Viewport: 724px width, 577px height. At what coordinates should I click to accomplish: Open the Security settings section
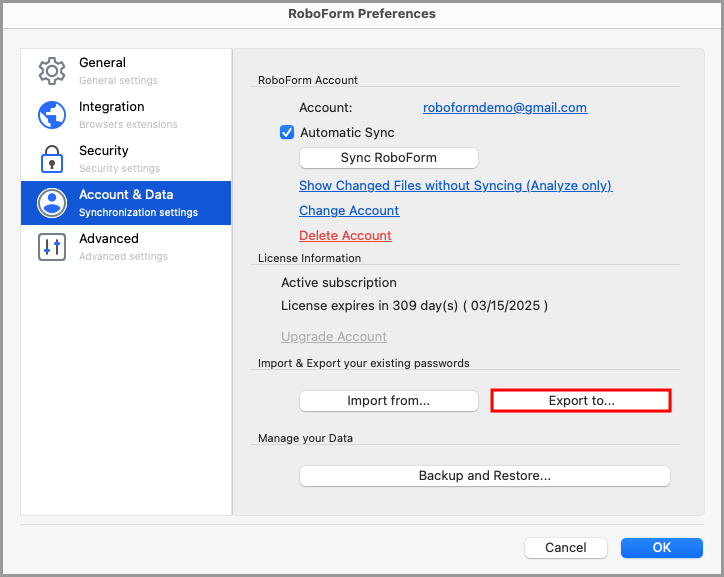click(x=126, y=159)
